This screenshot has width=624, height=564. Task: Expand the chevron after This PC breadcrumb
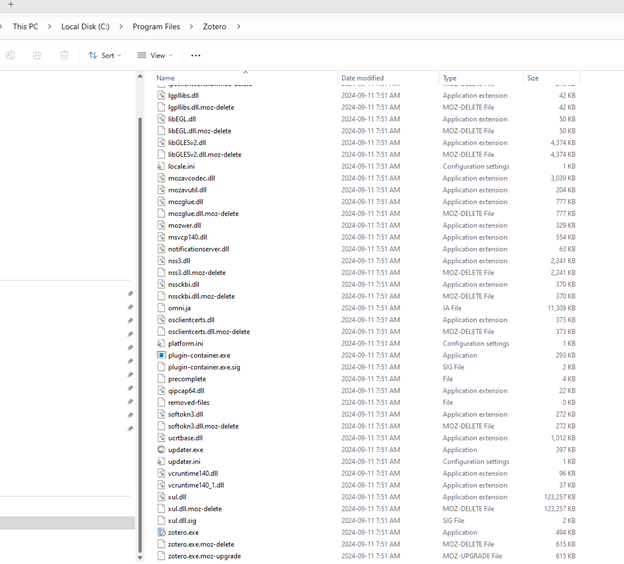tap(49, 27)
